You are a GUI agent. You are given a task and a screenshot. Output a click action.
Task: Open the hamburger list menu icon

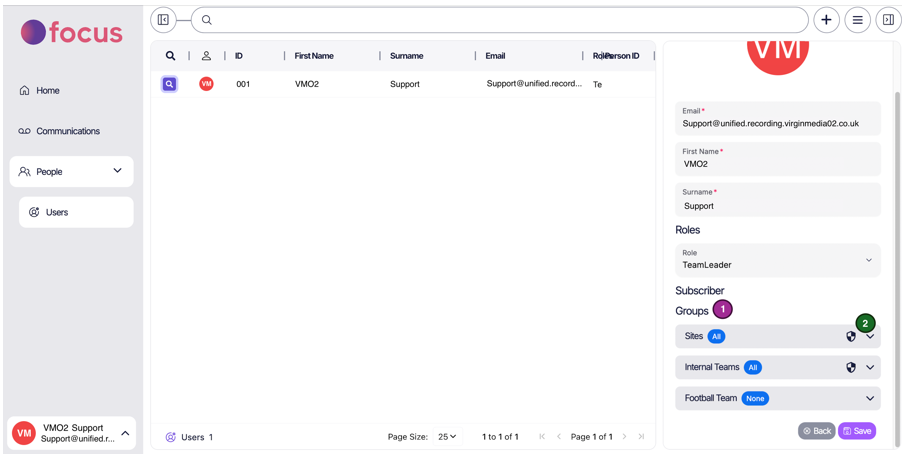pos(857,20)
